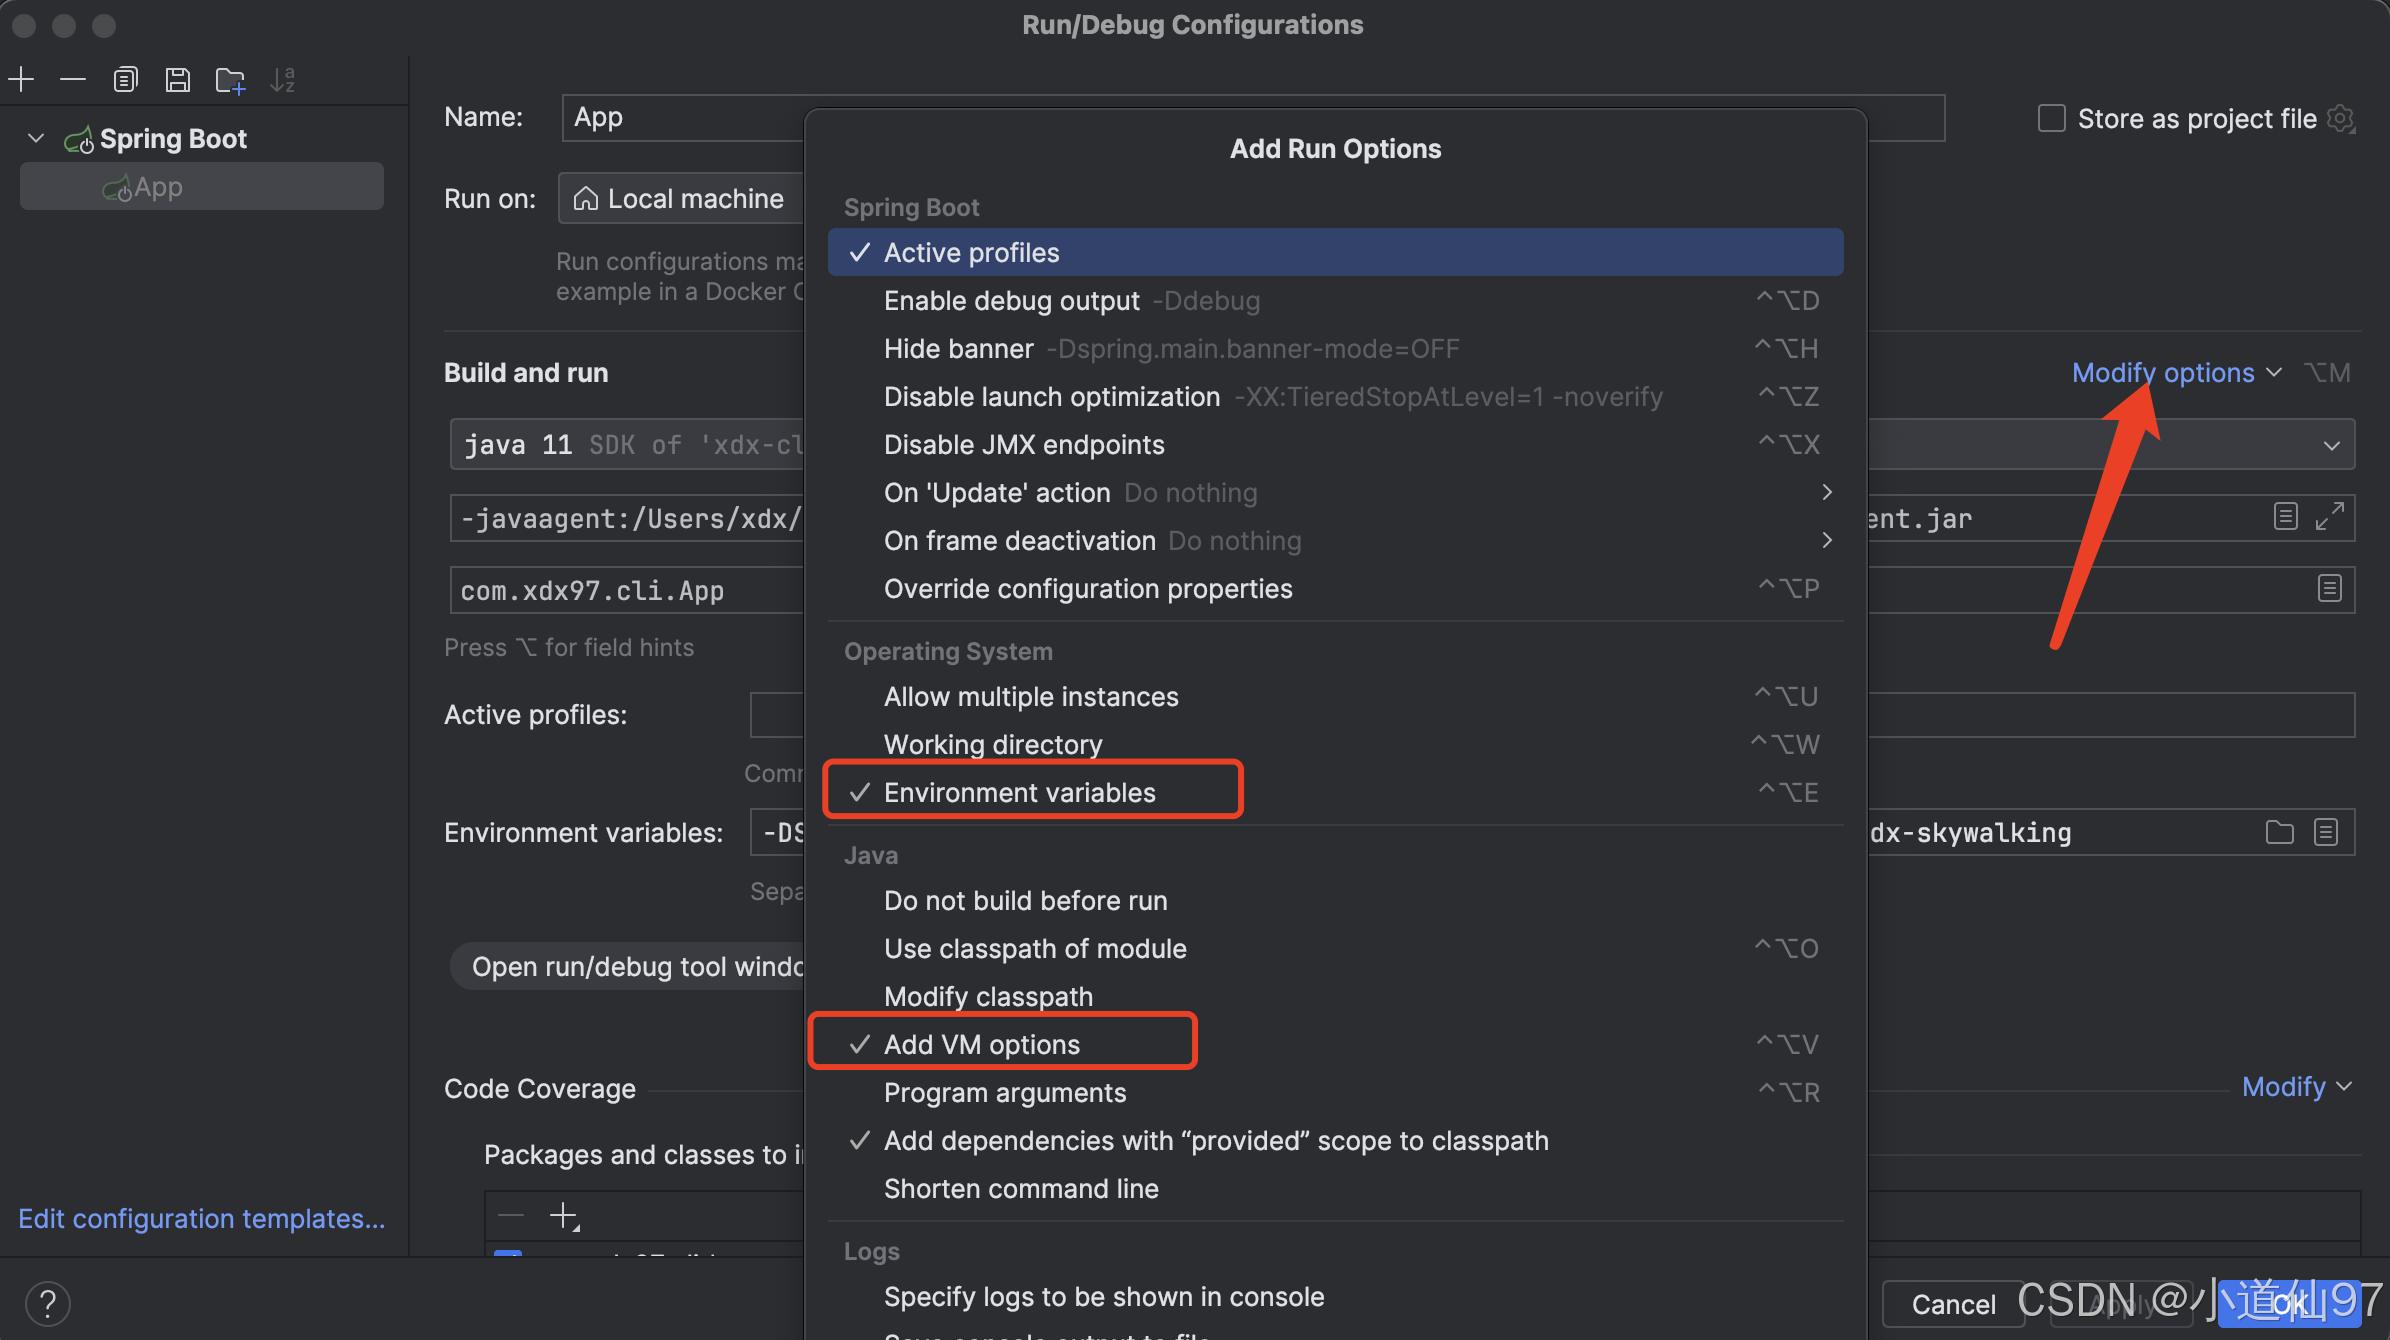Toggle Disable JMX endpoints option
2390x1340 pixels.
click(x=1335, y=444)
